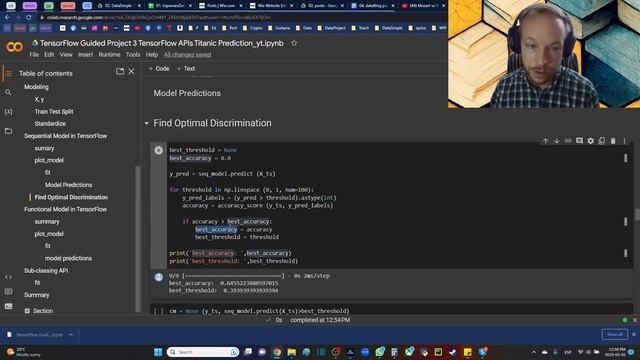The image size is (640, 360).
Task: Go to Sequential Model in TensorFlow
Action: click(65, 136)
